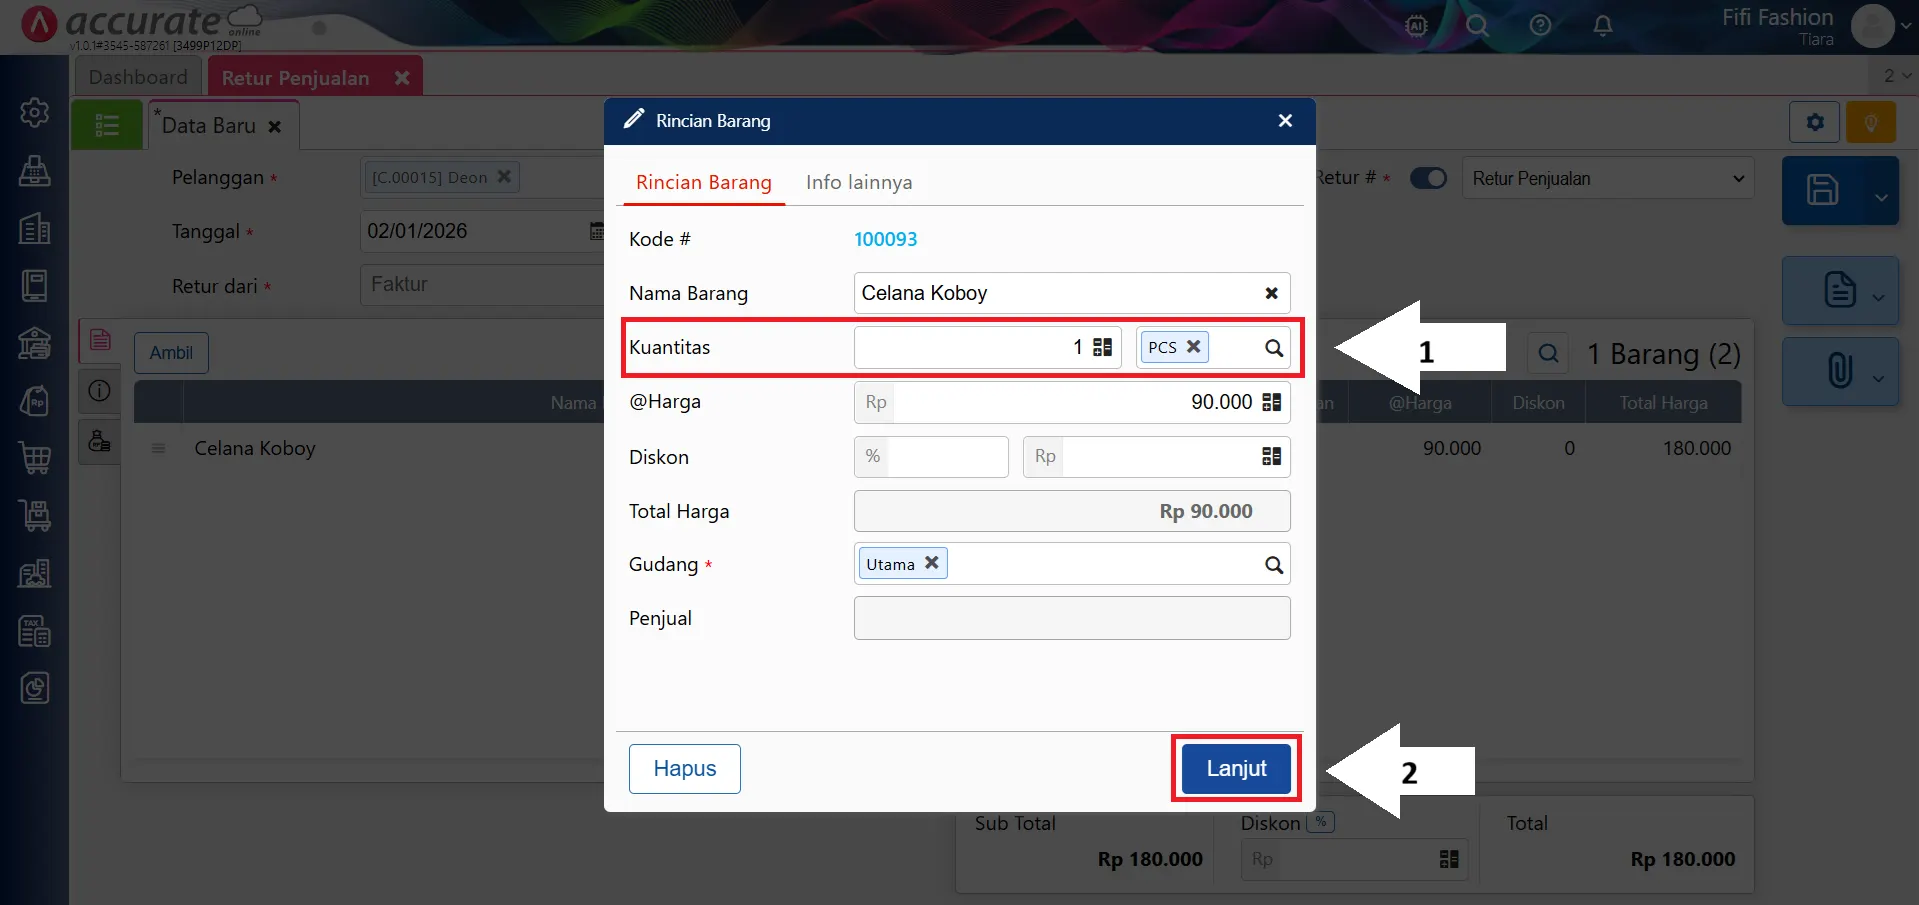Save using the floppy disk icon

click(x=1824, y=190)
